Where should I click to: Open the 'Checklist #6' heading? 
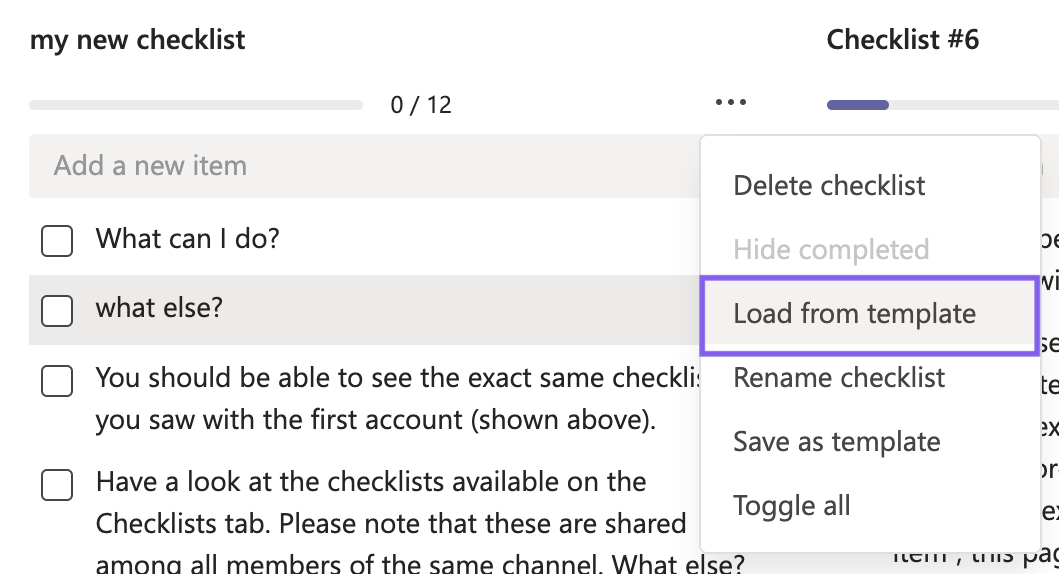coord(902,40)
